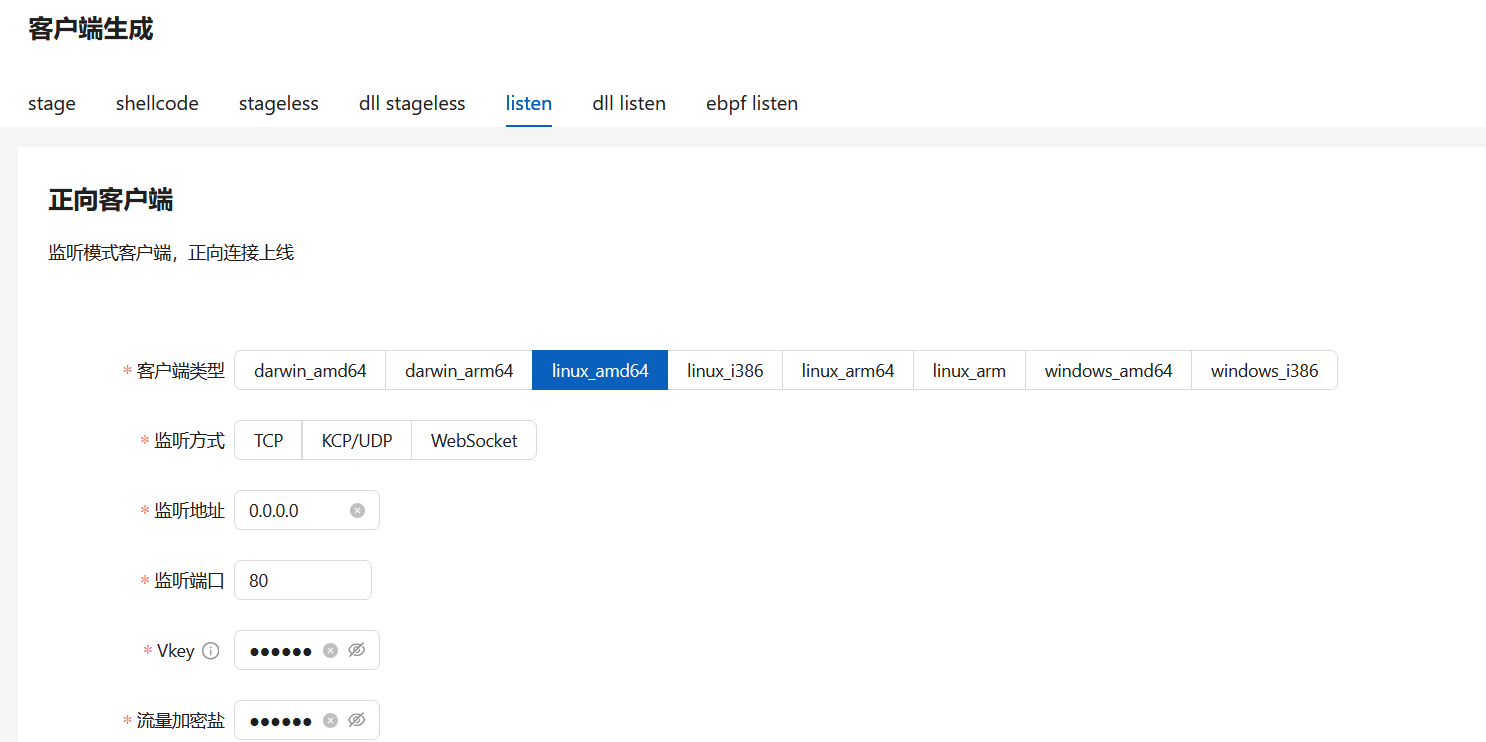Select windows_i386 client type

point(1264,370)
